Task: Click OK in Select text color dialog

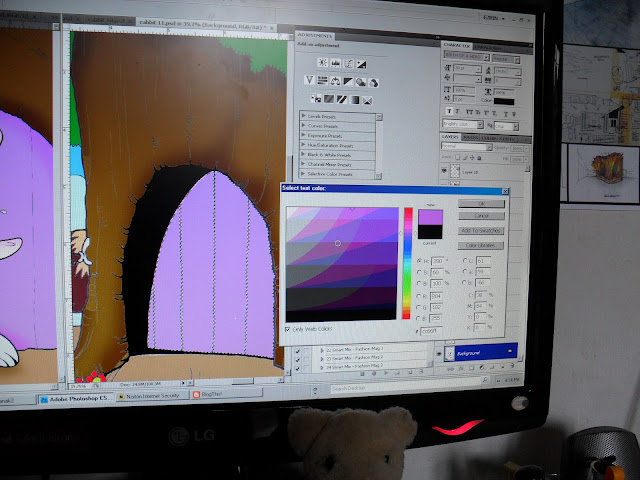Action: [482, 204]
